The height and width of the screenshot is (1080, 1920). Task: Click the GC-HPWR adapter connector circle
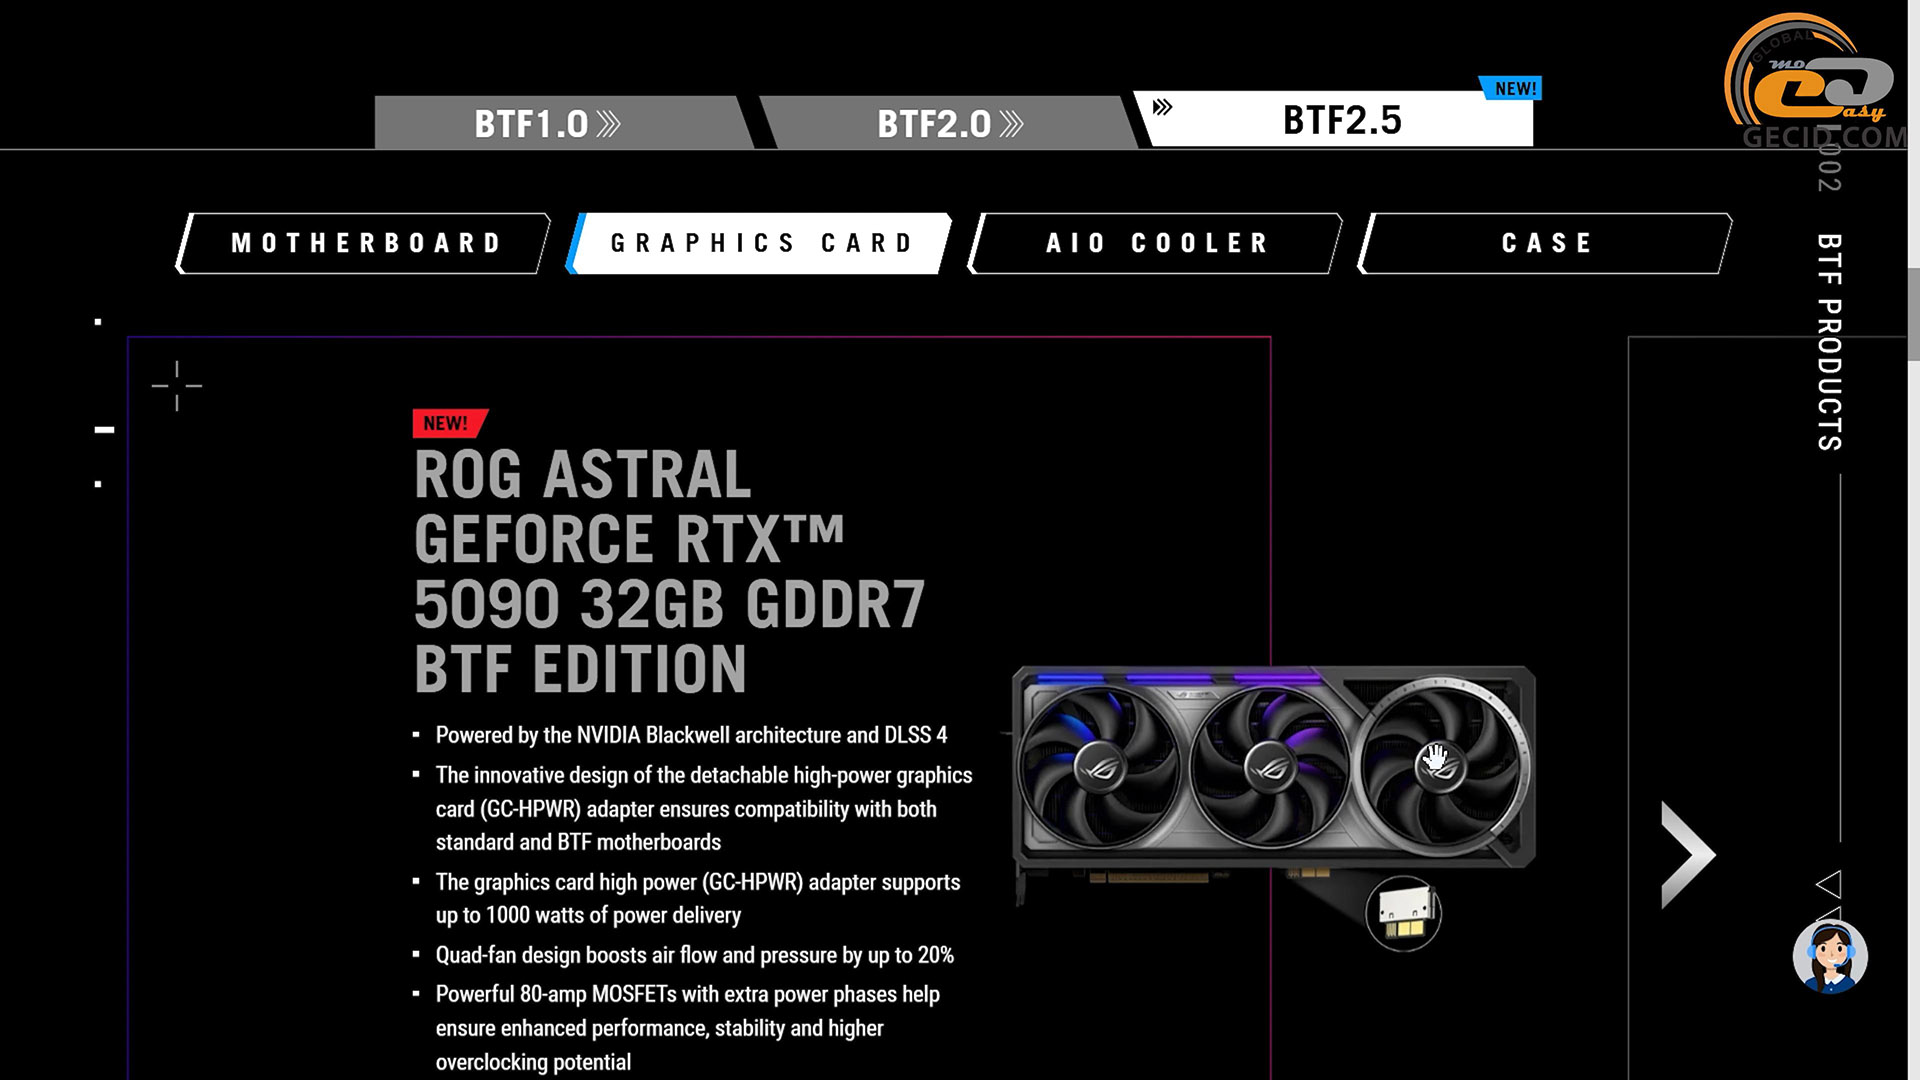(x=1403, y=914)
